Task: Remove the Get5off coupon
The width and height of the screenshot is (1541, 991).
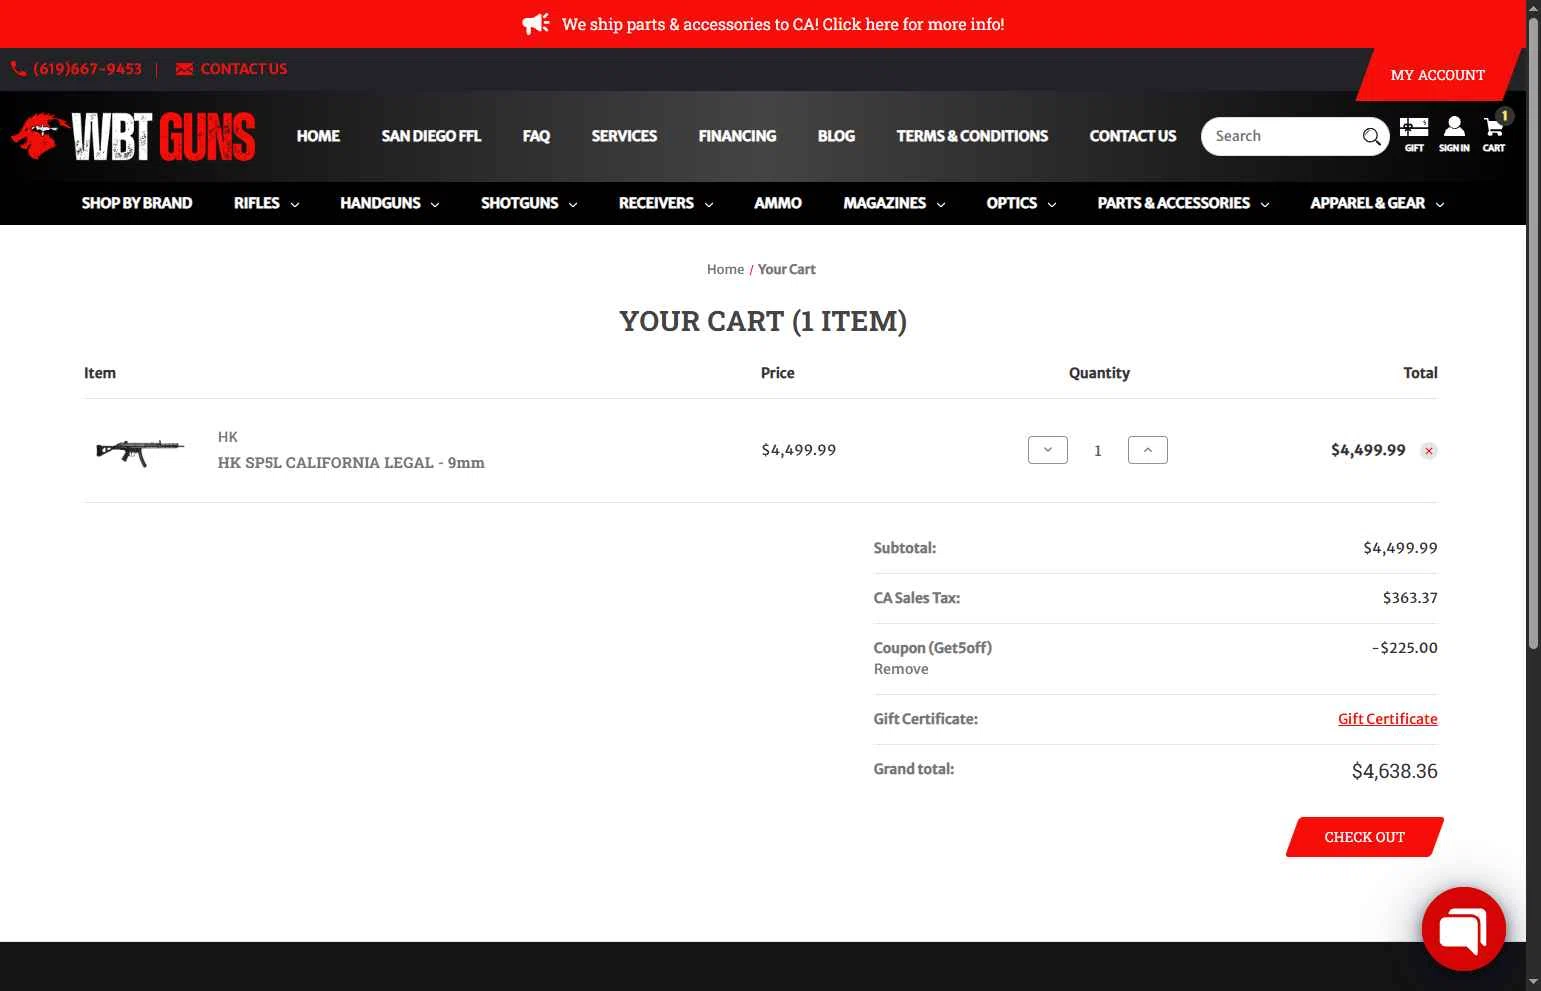Action: click(901, 669)
